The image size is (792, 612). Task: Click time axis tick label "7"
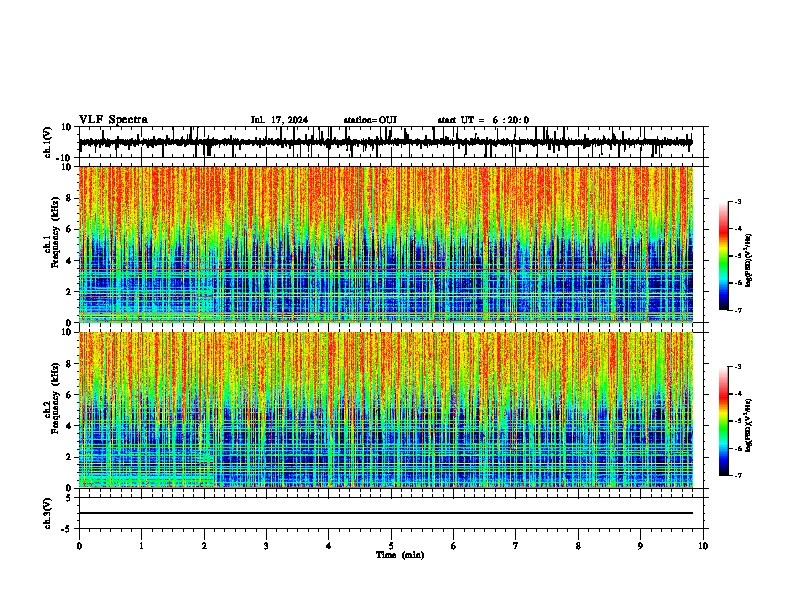tap(516, 546)
